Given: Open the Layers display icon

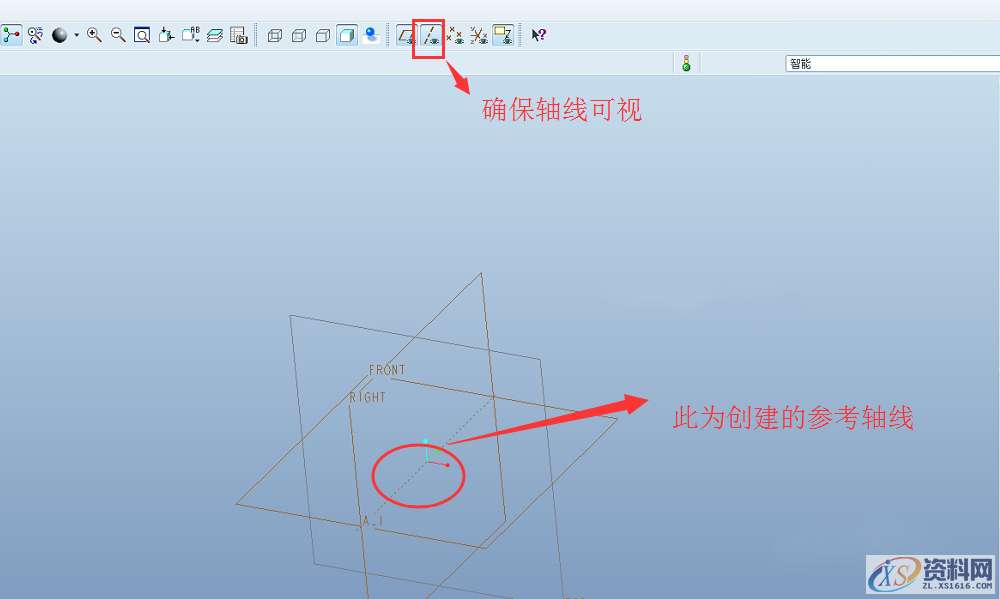Looking at the screenshot, I should [214, 35].
